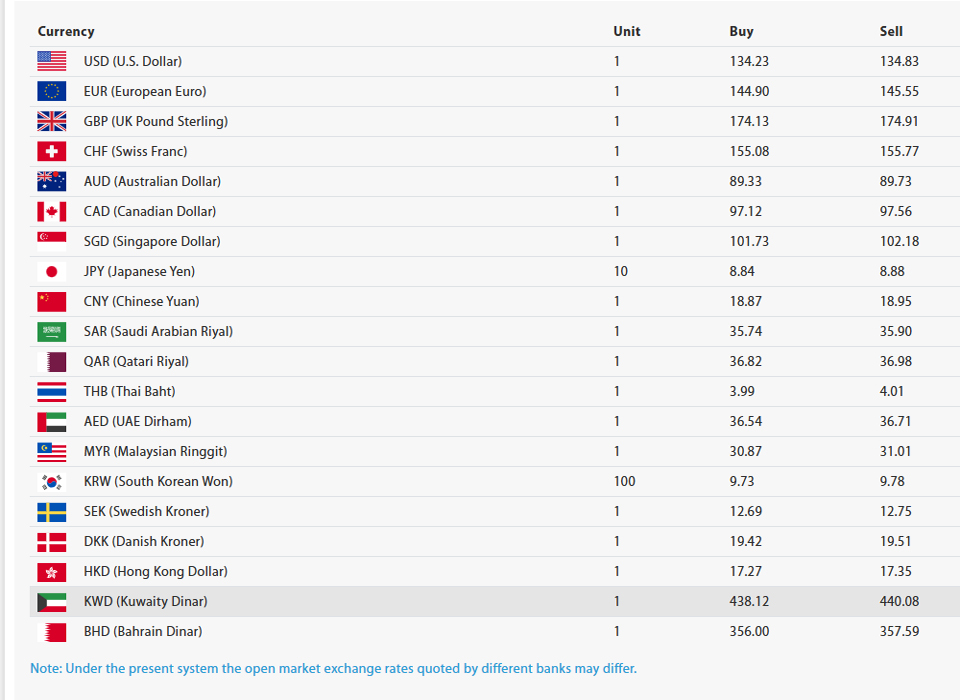This screenshot has height=700, width=960.
Task: Select the USD (U.S. Dollar) label
Action: coord(133,61)
